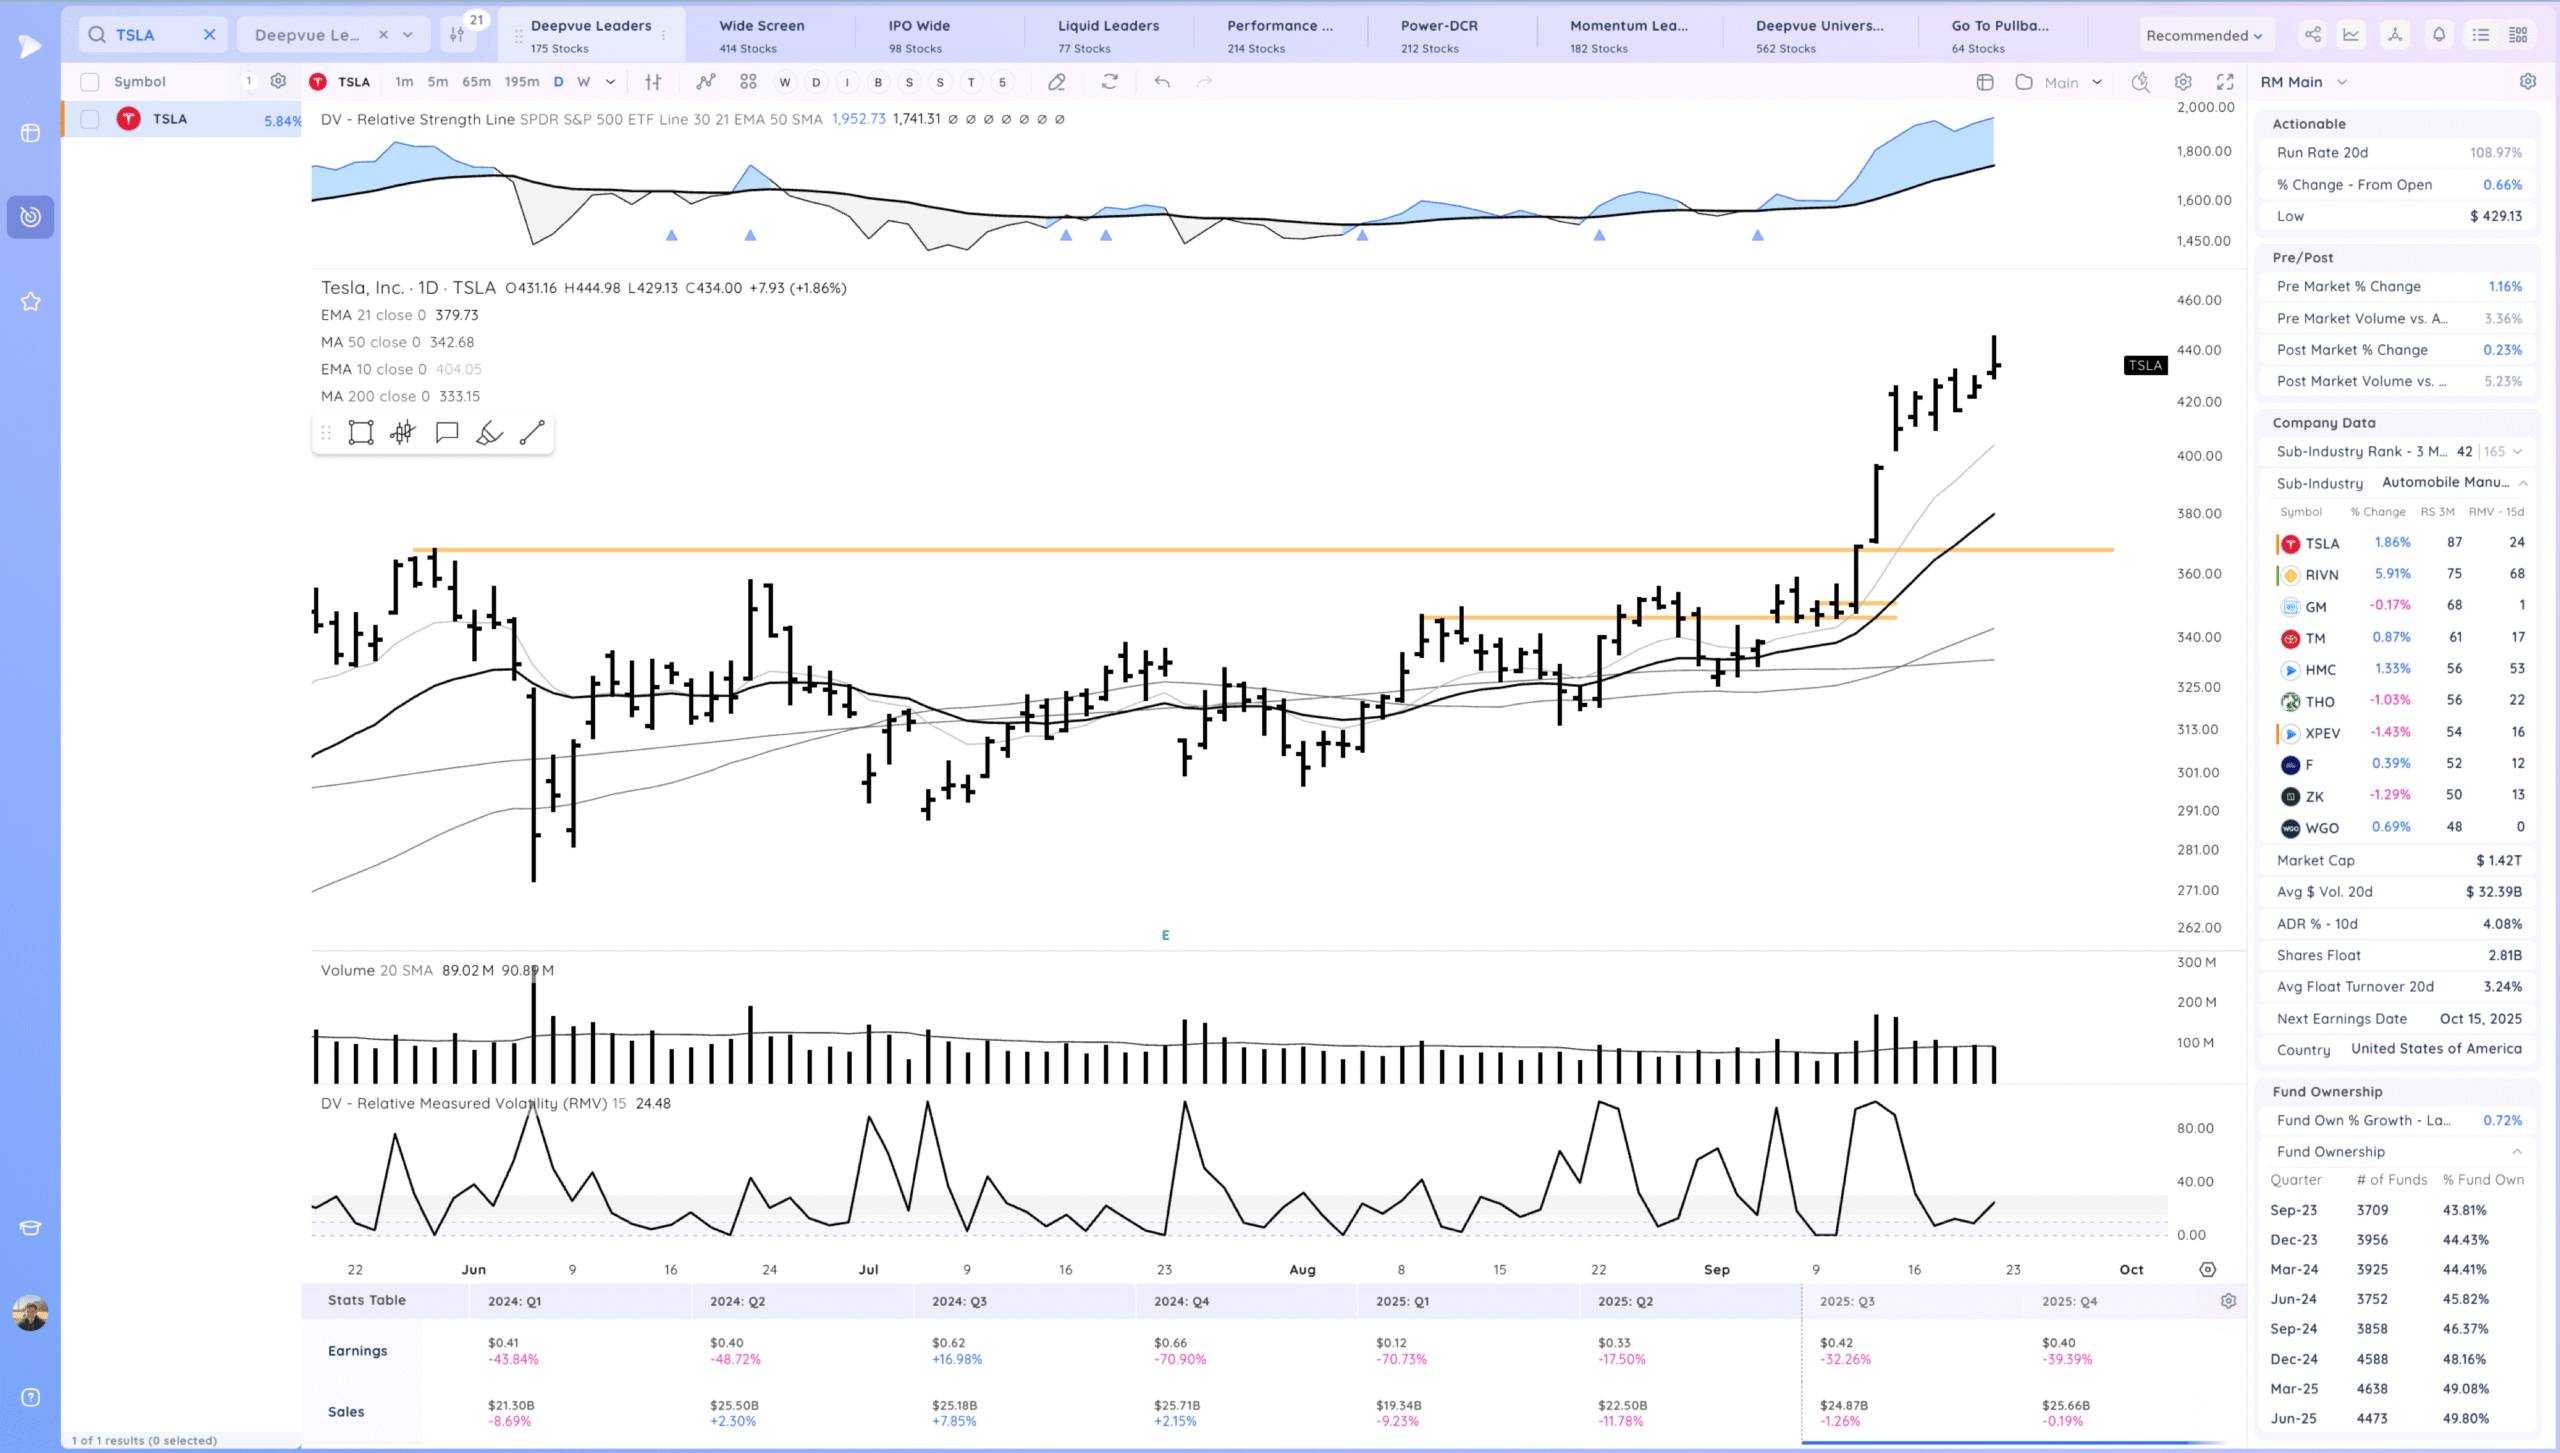
Task: Toggle fullscreen chart view
Action: 2225,82
